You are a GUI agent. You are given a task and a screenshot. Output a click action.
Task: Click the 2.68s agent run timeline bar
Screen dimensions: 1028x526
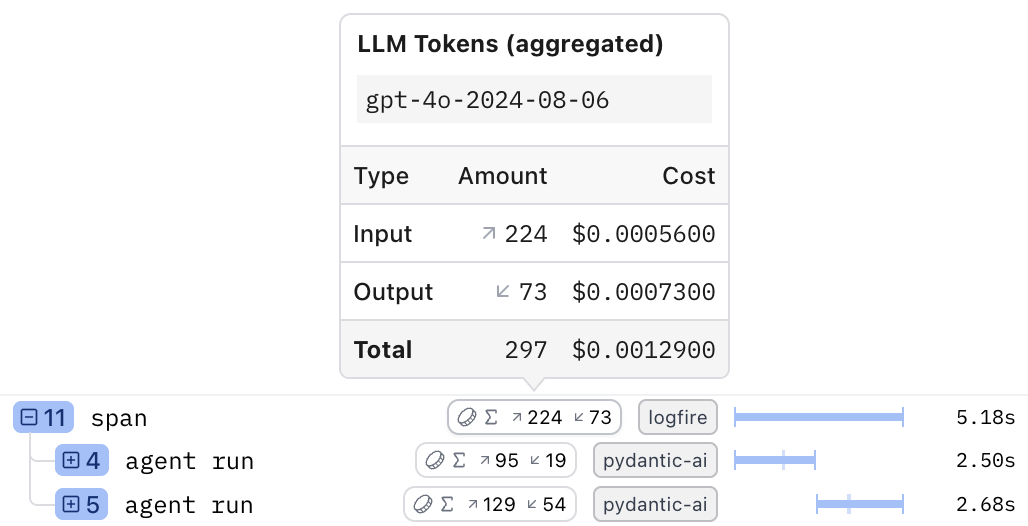pyautogui.click(x=860, y=505)
